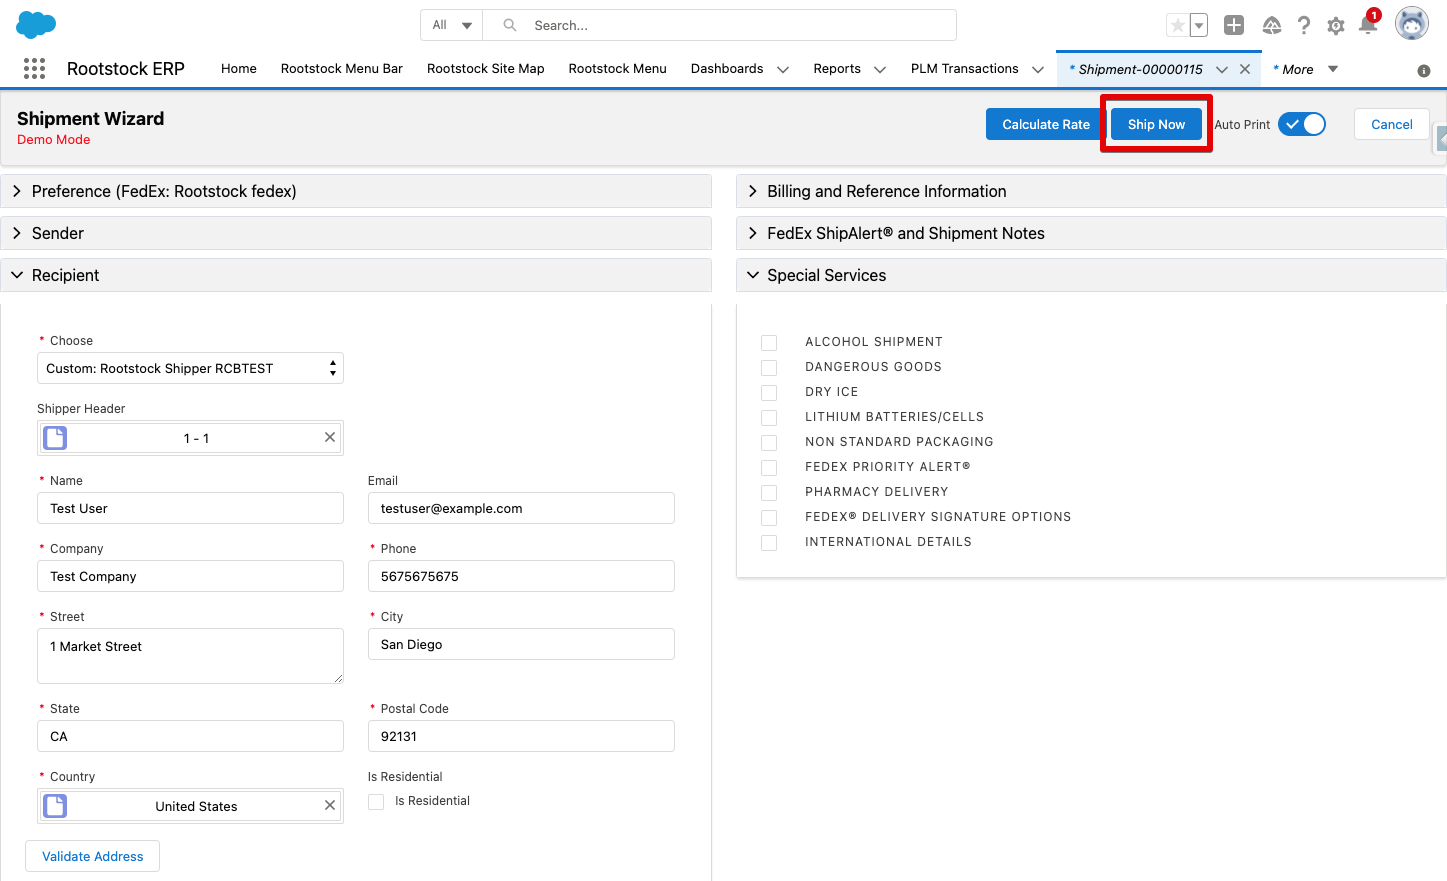Viewport: 1447px width, 881px height.
Task: Toggle the Auto Print switch
Action: click(1302, 124)
